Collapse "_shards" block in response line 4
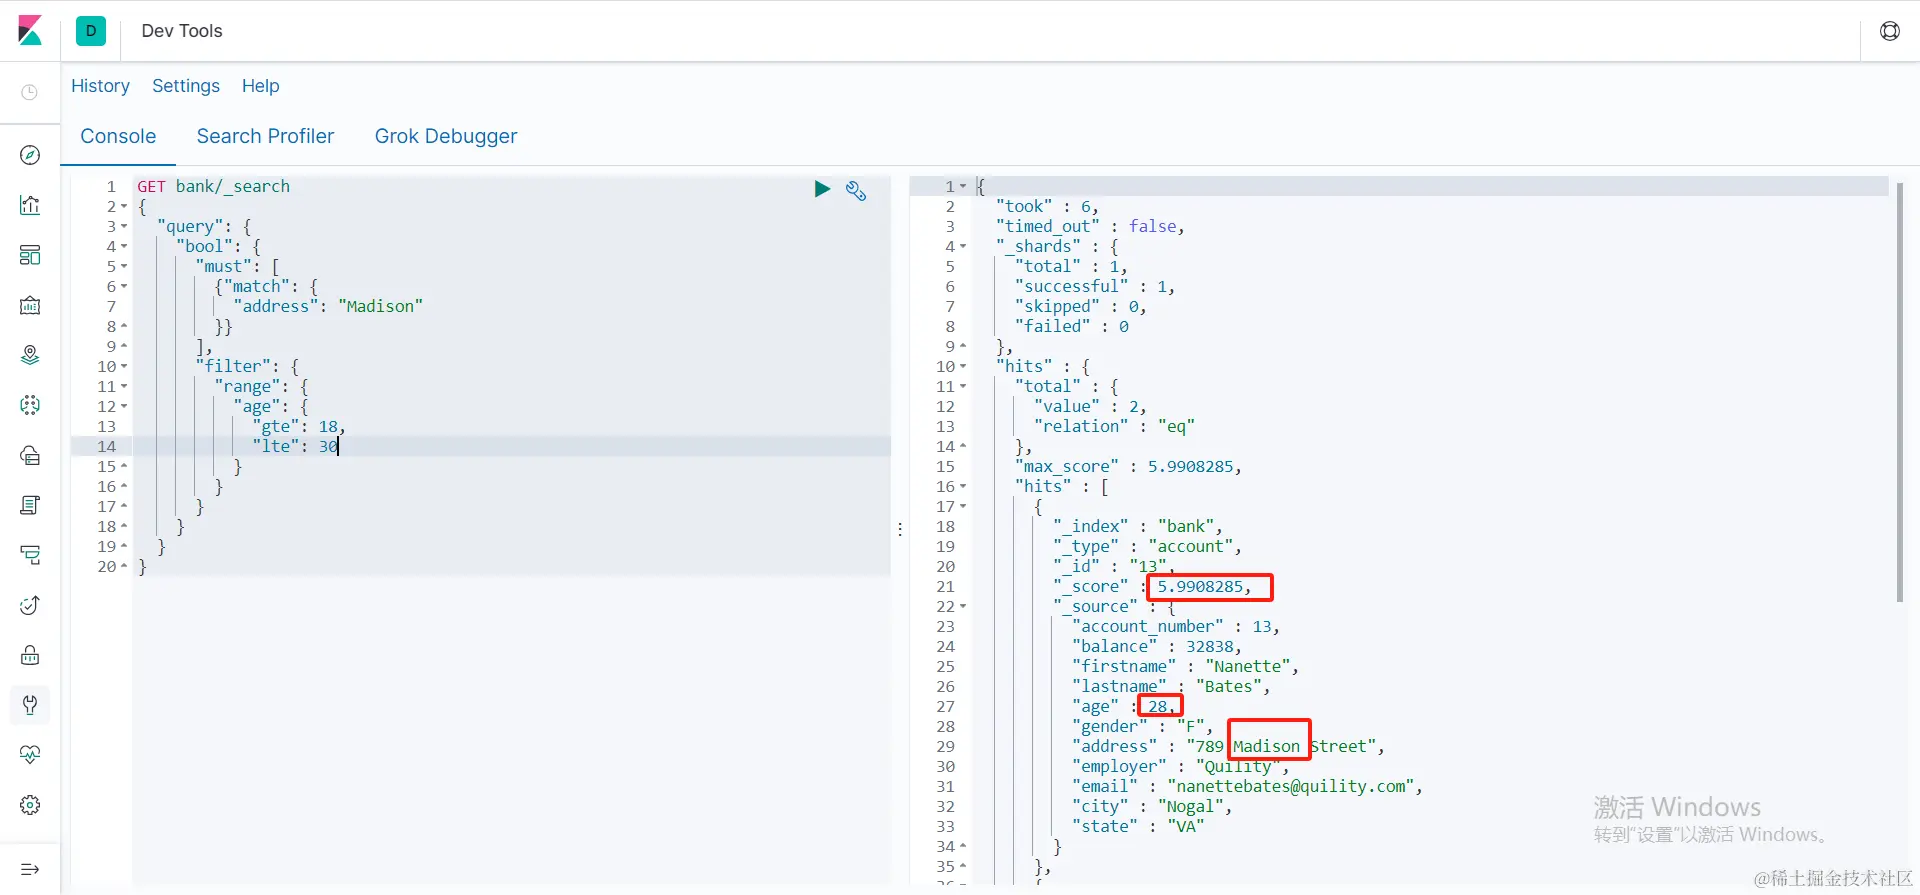This screenshot has height=895, width=1920. click(963, 247)
